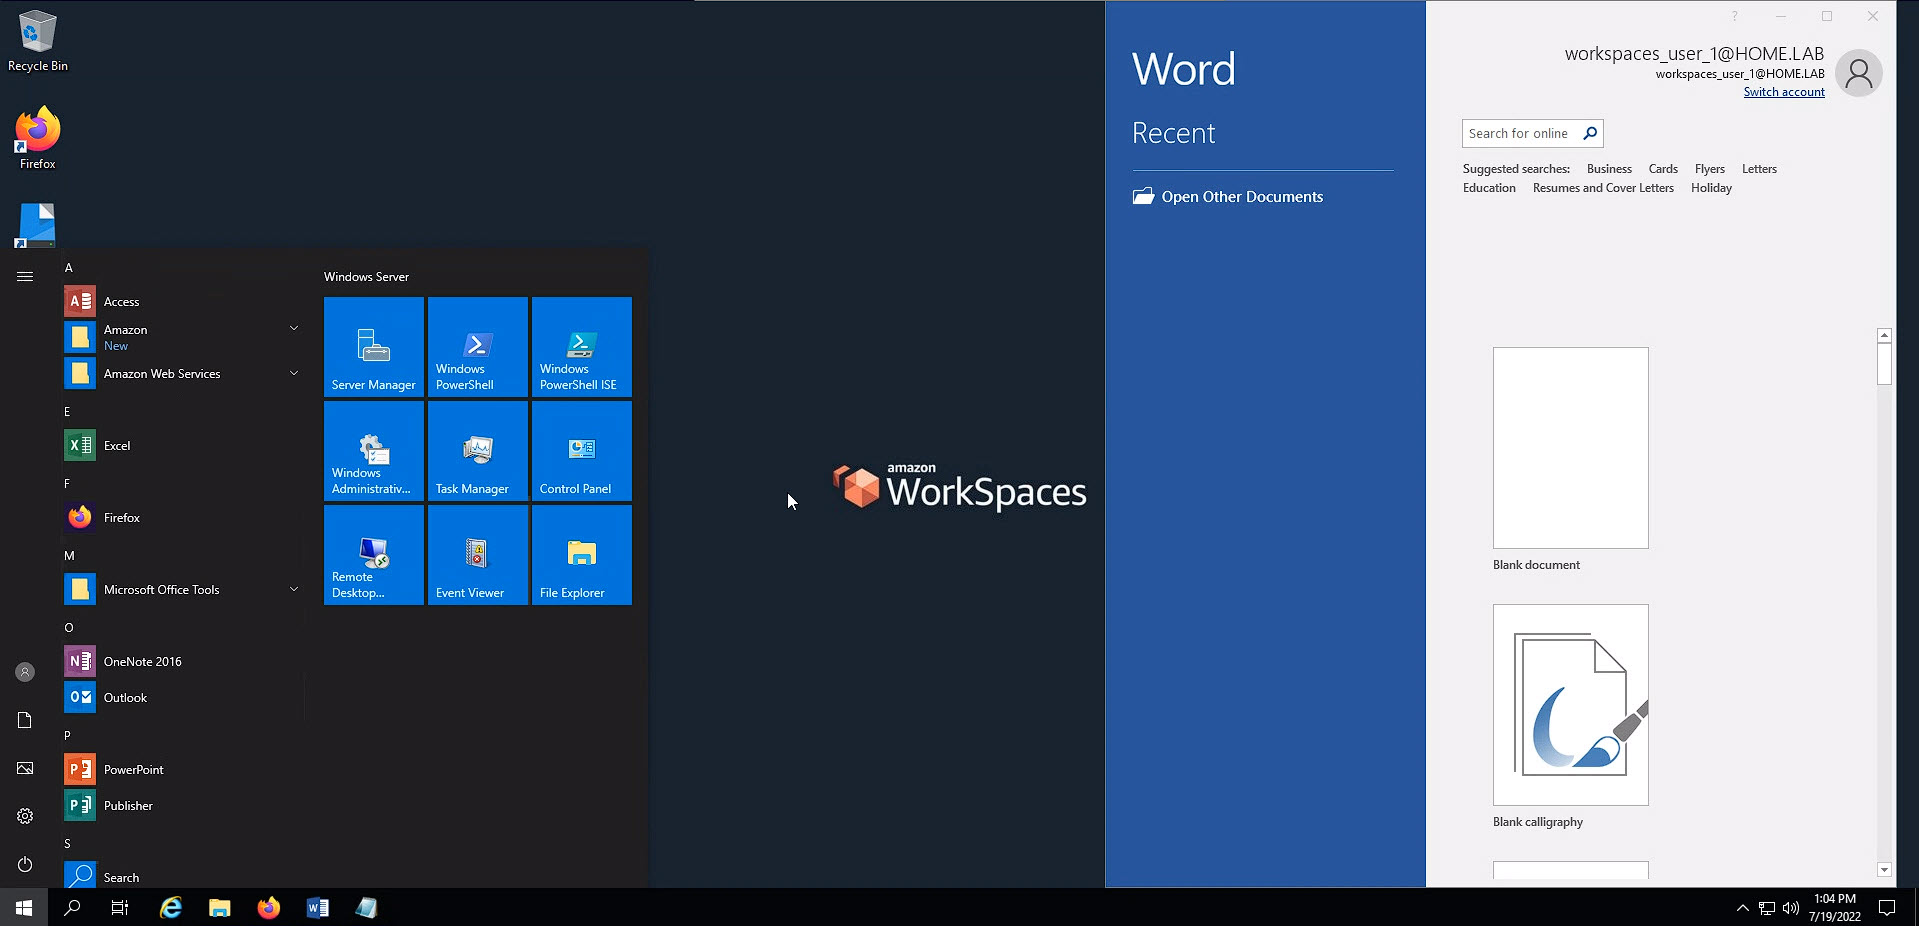The image size is (1919, 926).
Task: Select Open Other Documents in Word
Action: [x=1242, y=196]
